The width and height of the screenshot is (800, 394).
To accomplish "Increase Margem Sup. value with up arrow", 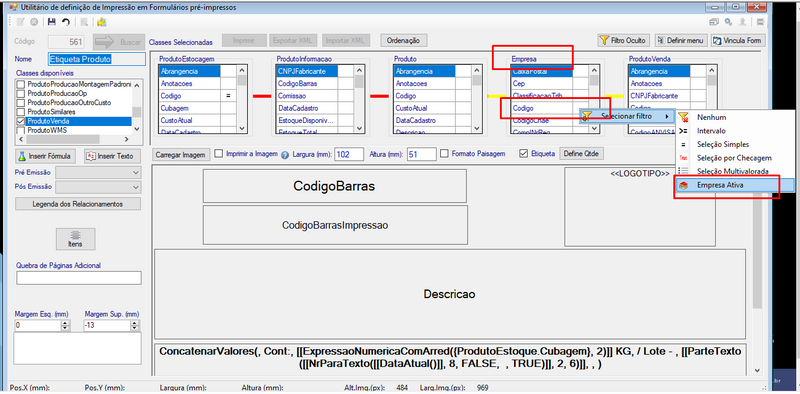I will pyautogui.click(x=134, y=323).
